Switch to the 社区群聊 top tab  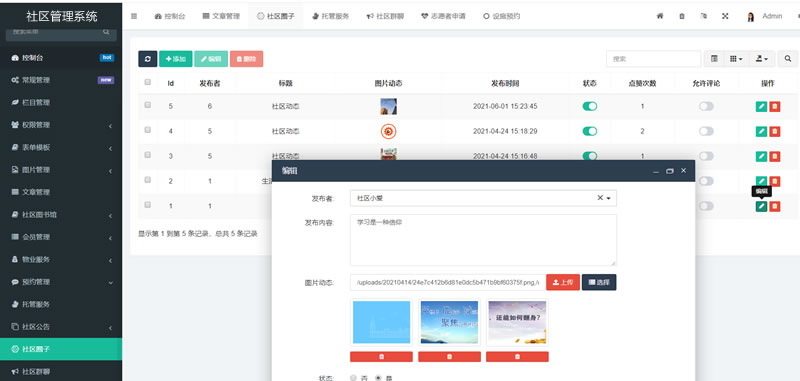[385, 16]
